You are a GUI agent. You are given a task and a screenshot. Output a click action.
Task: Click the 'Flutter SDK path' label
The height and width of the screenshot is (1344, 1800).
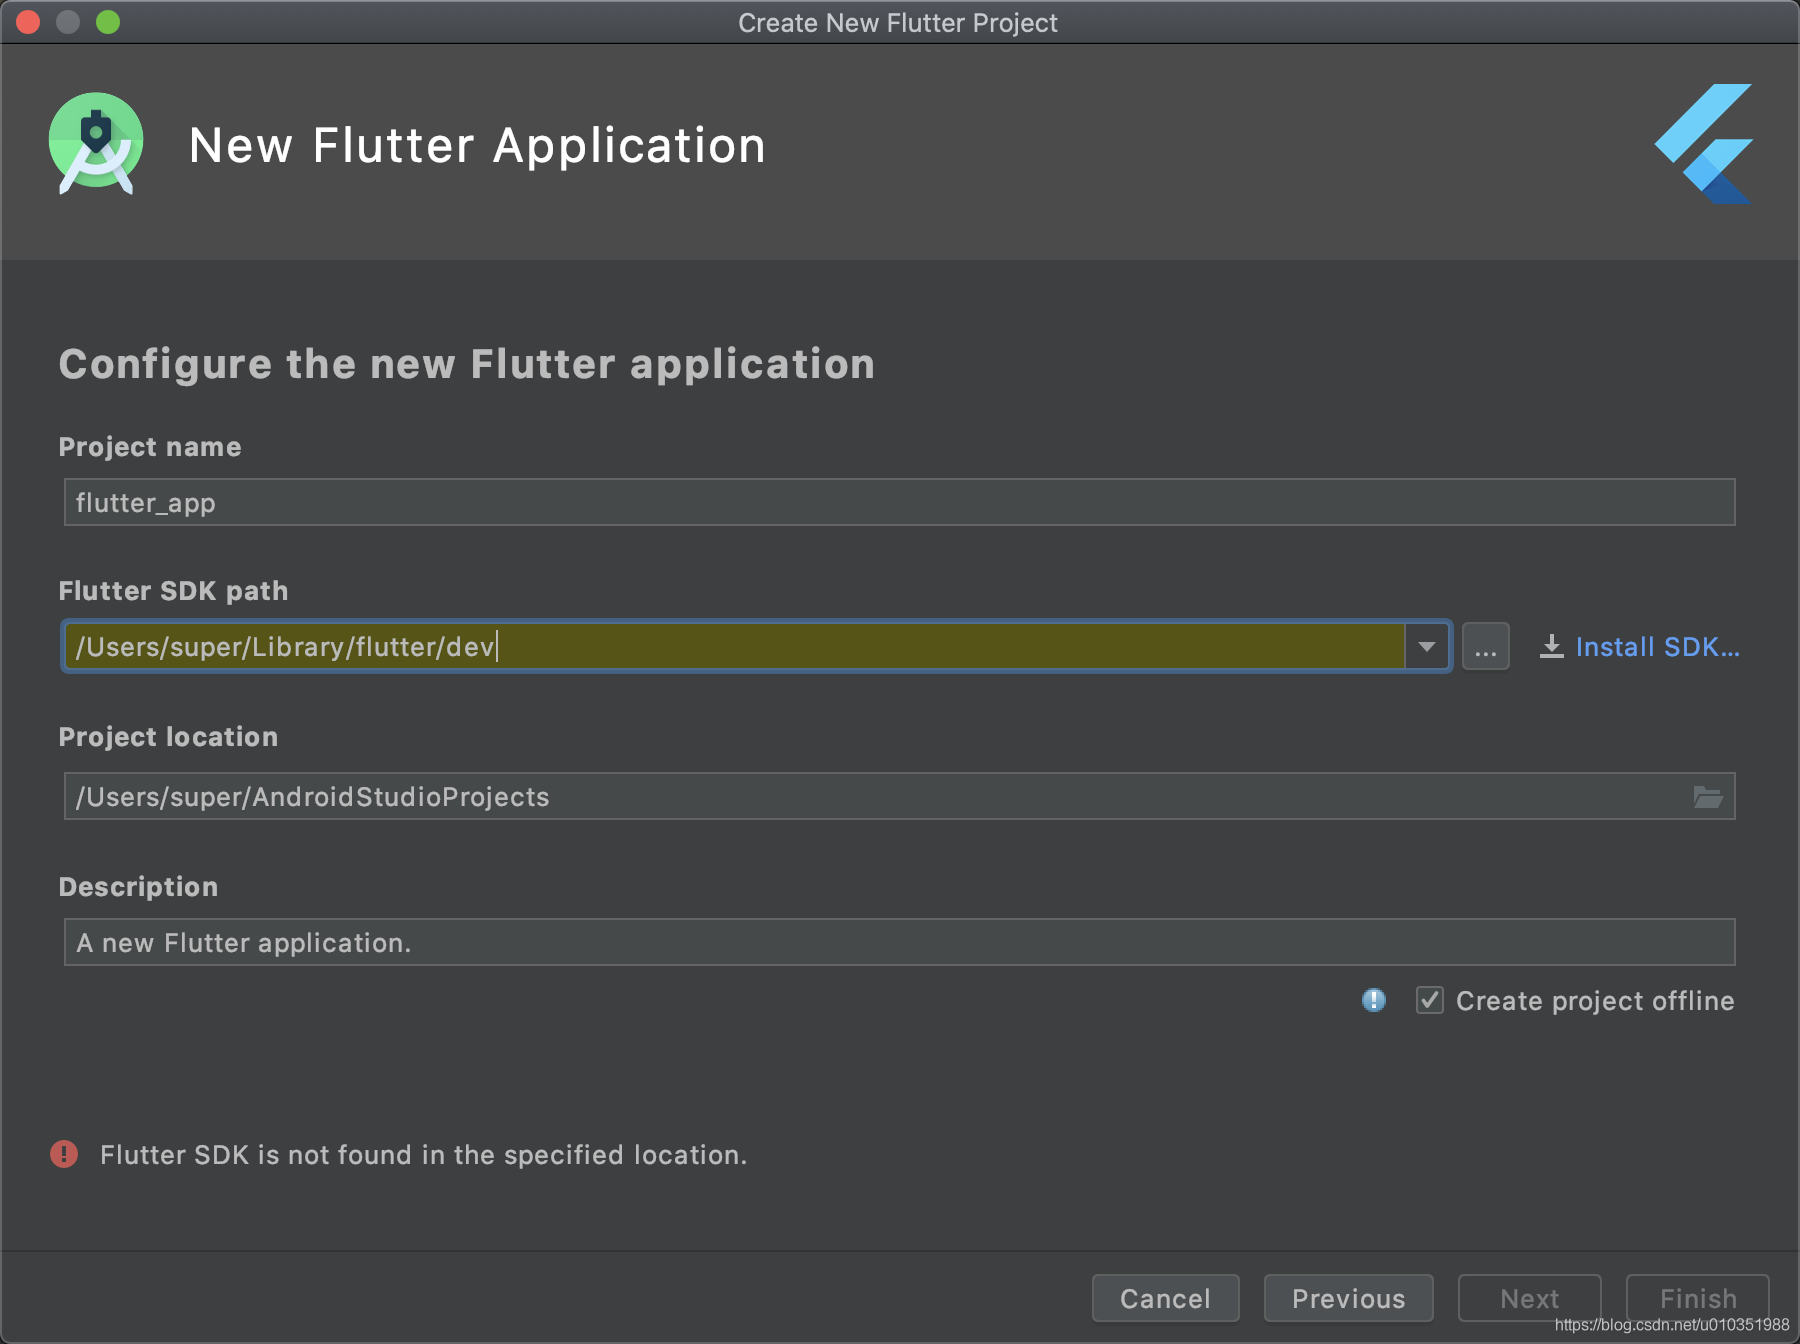174,591
